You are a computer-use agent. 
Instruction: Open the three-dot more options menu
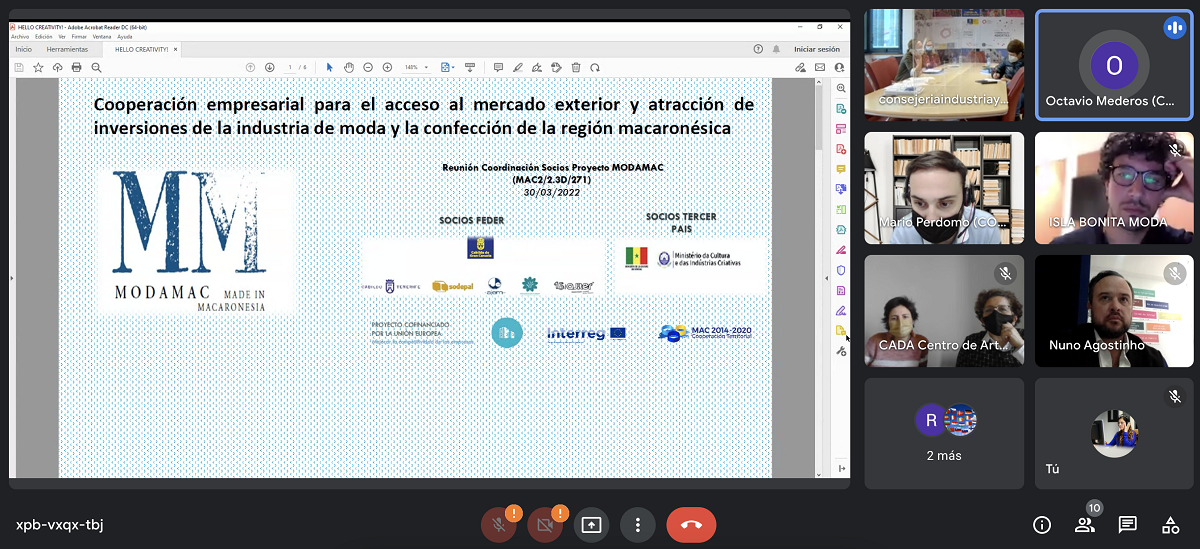coord(637,524)
